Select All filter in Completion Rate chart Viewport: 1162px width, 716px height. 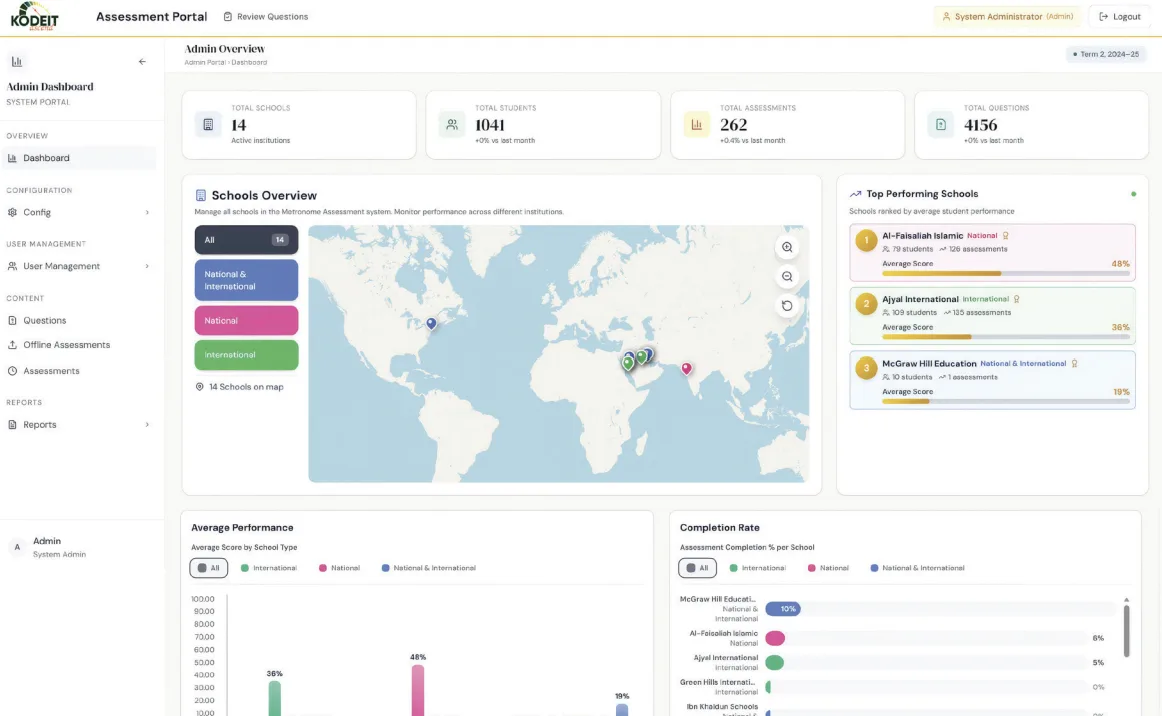pyautogui.click(x=697, y=568)
